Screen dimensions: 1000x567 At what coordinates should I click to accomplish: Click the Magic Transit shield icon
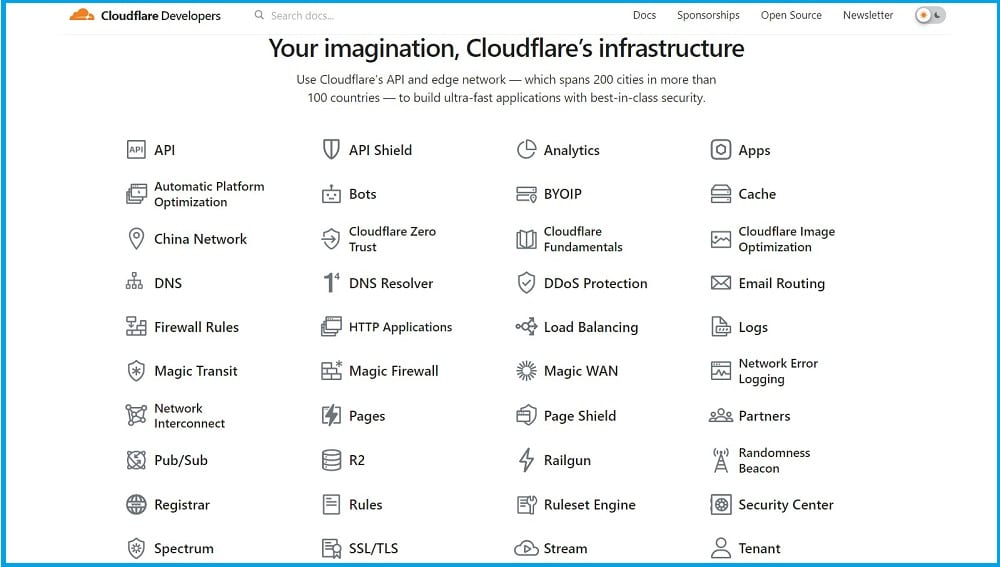tap(136, 371)
